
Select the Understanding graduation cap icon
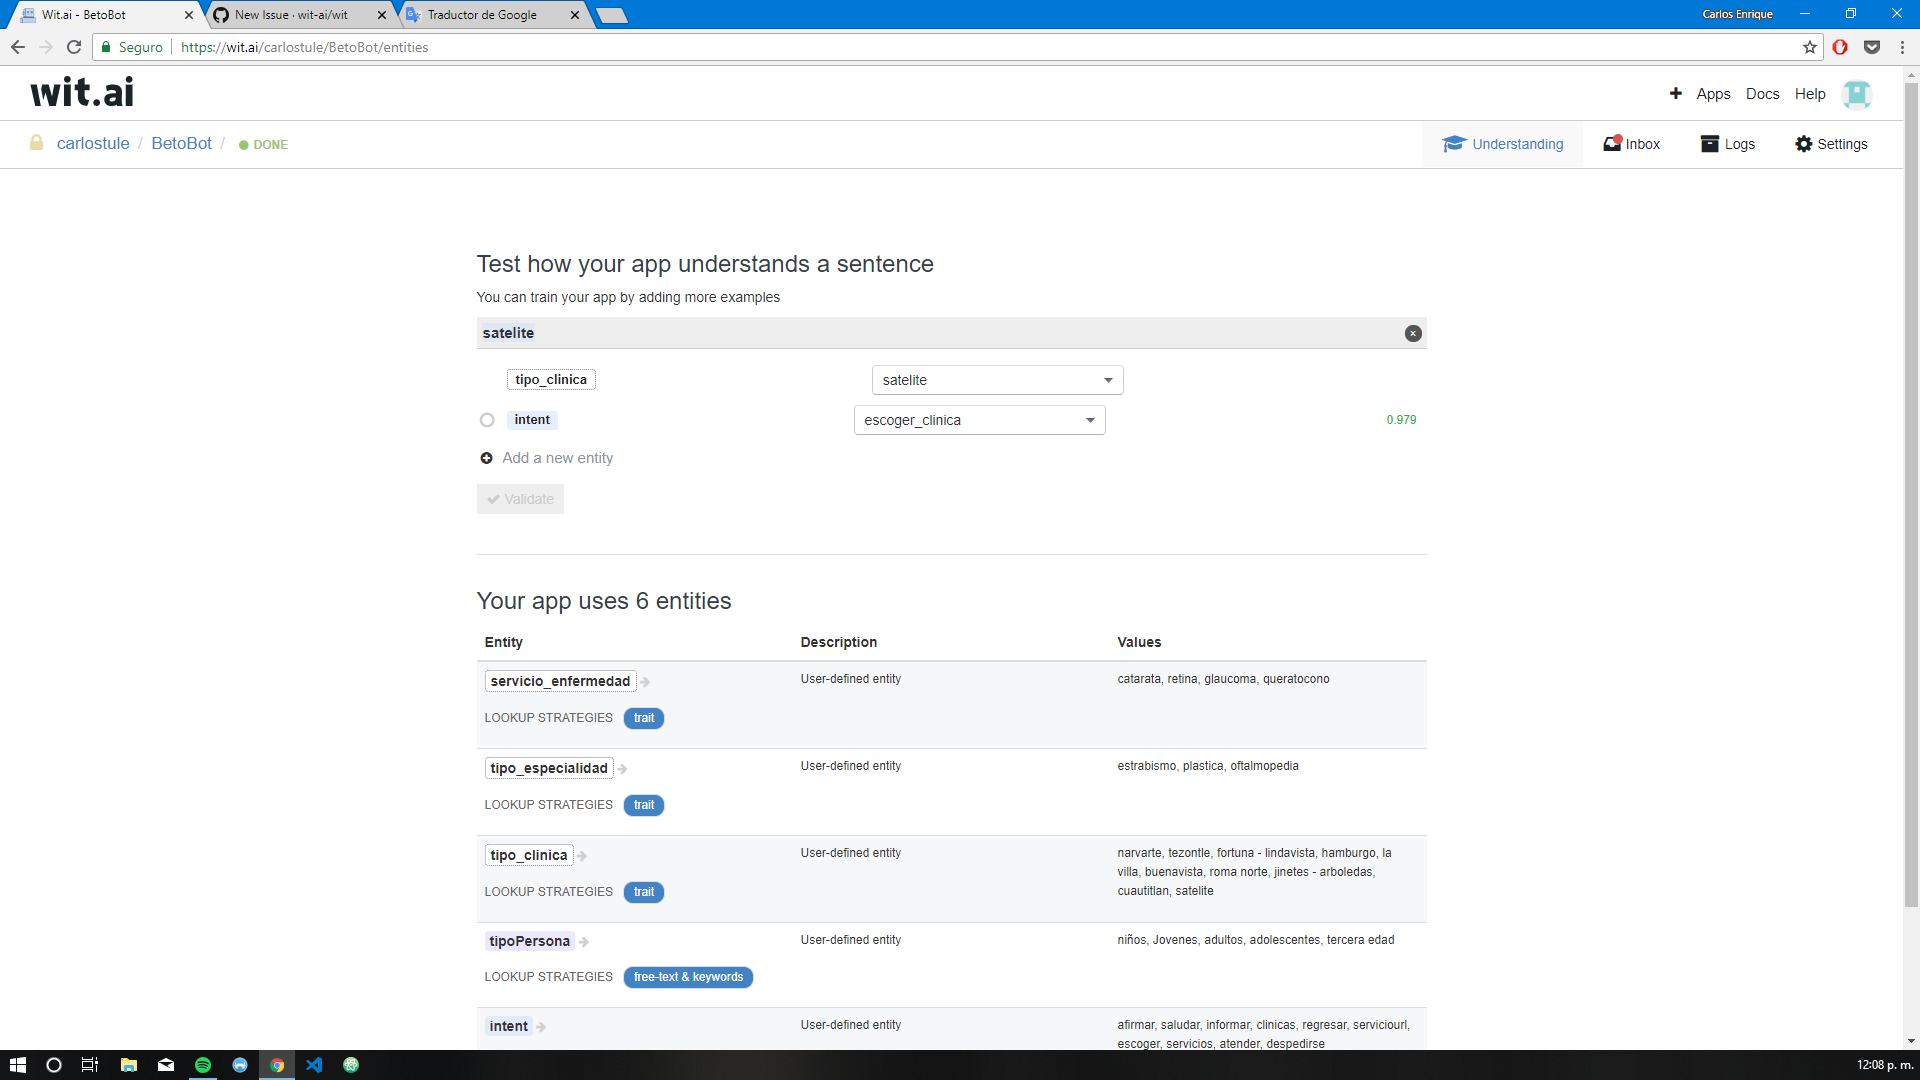pyautogui.click(x=1455, y=143)
